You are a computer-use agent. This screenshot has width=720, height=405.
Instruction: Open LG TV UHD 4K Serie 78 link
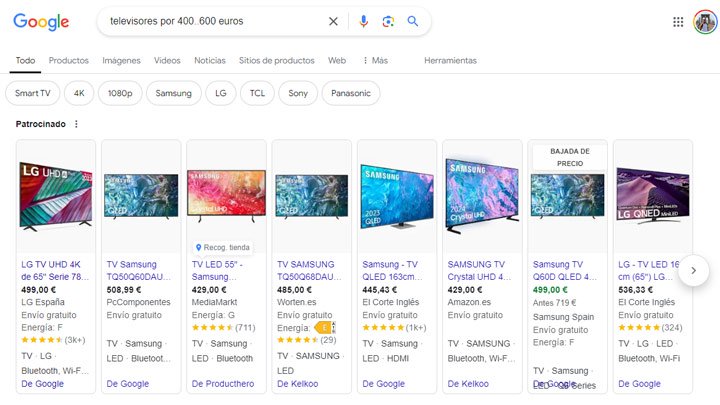[x=55, y=270]
